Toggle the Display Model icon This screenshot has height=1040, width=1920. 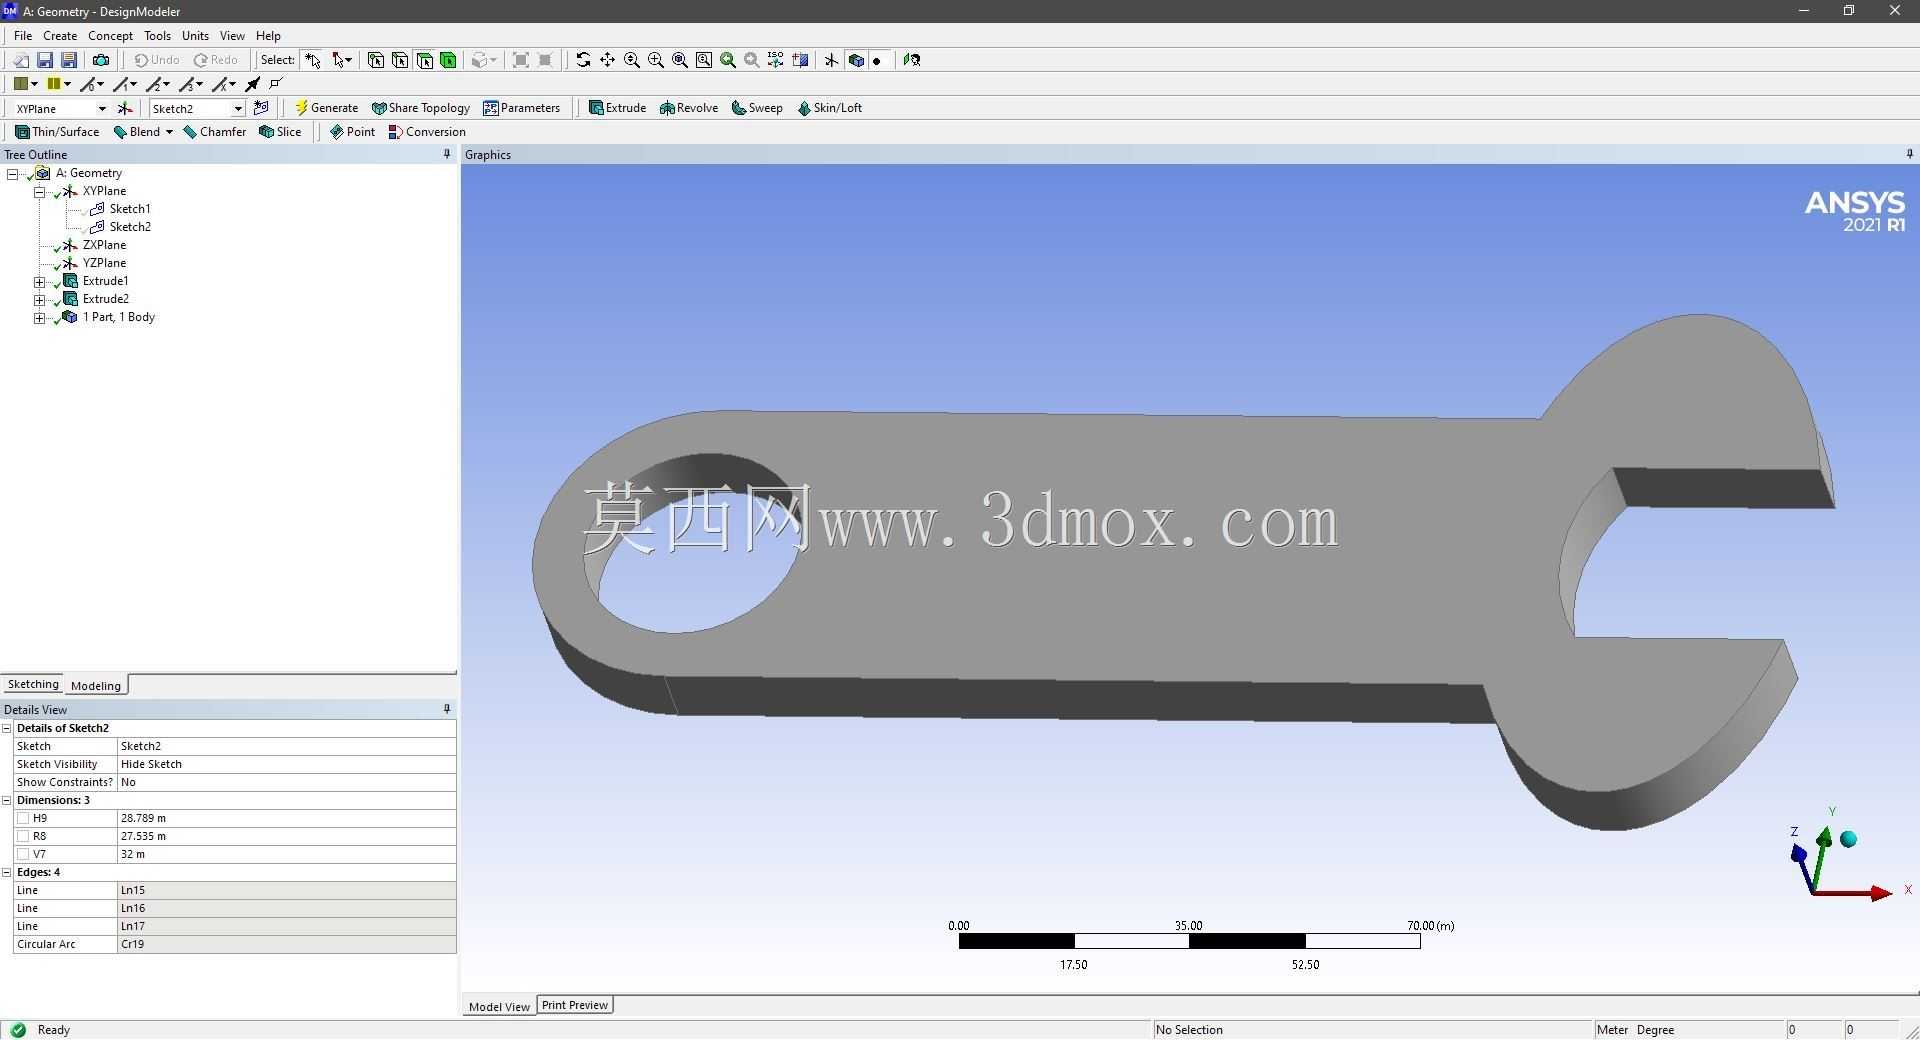856,60
